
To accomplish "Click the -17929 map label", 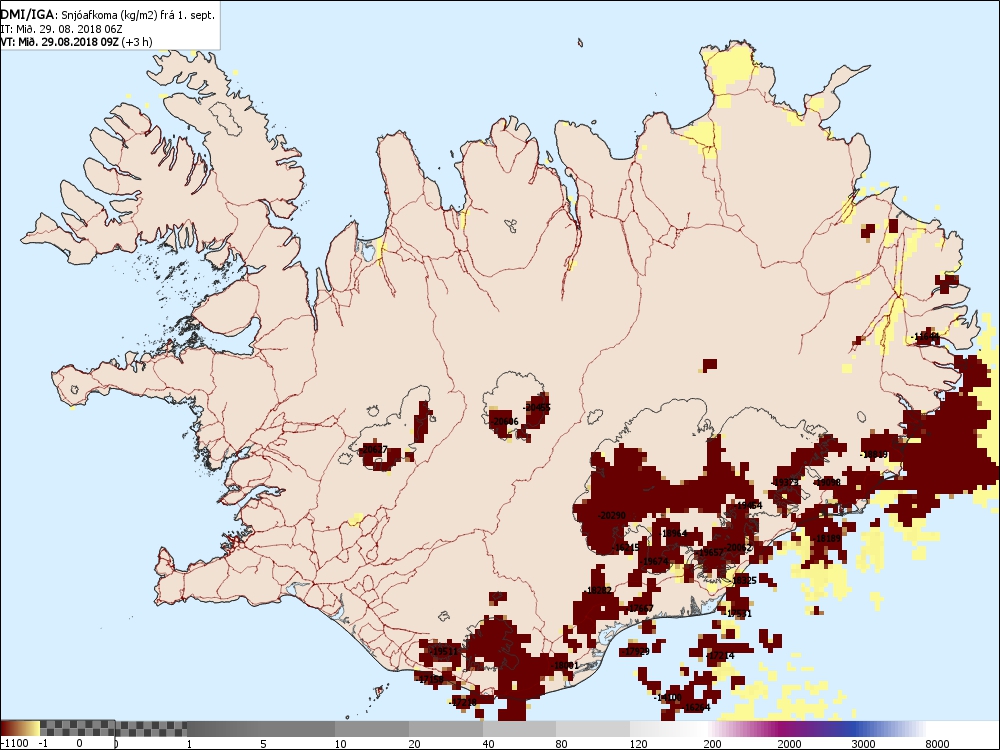I will pos(636,651).
